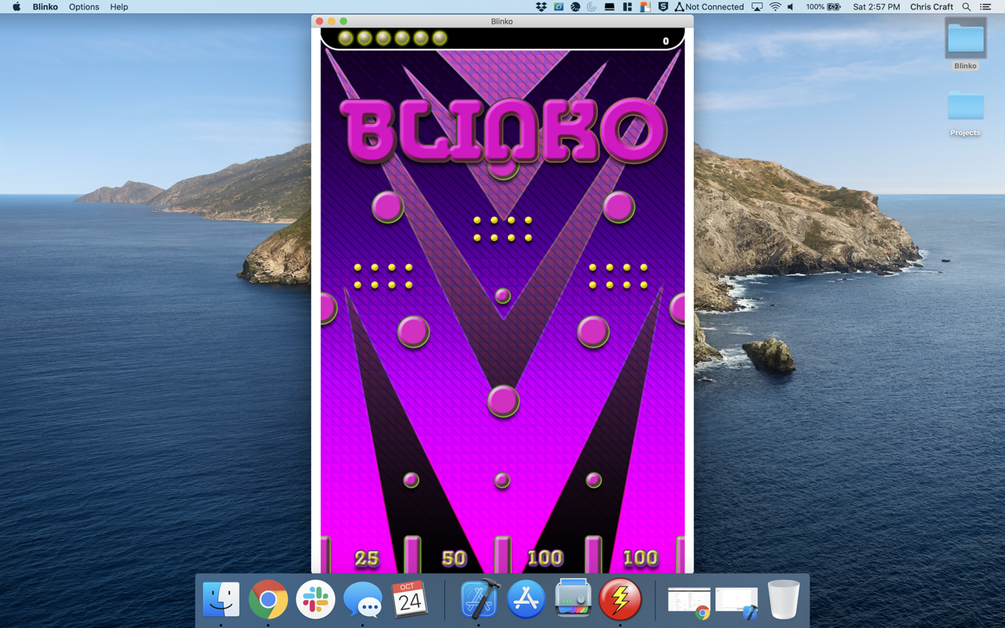
Task: Open the printer scanner app in Dock
Action: (573, 597)
